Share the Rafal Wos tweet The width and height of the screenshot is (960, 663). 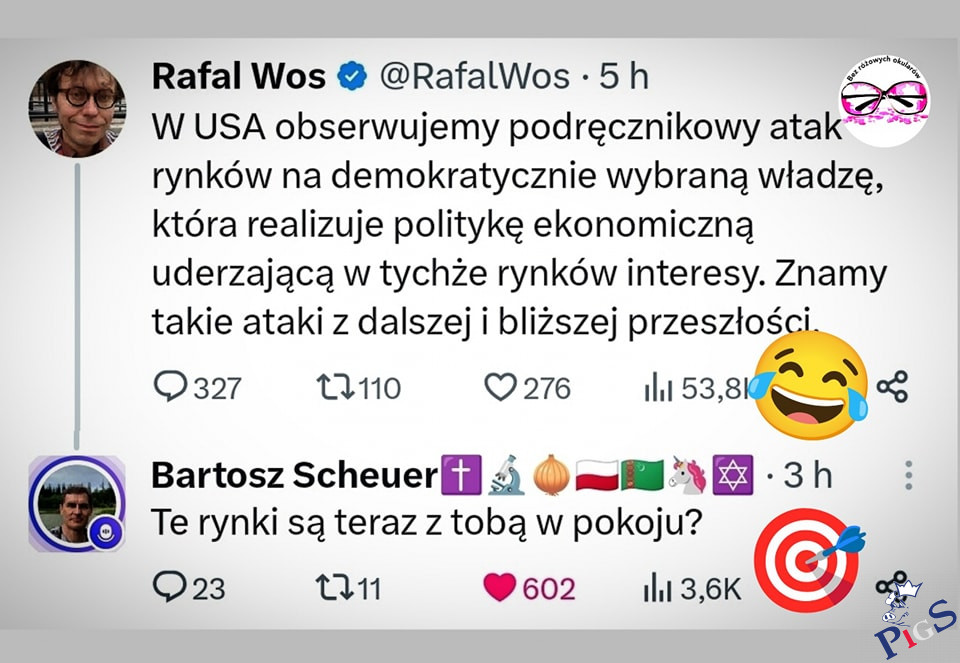(892, 386)
